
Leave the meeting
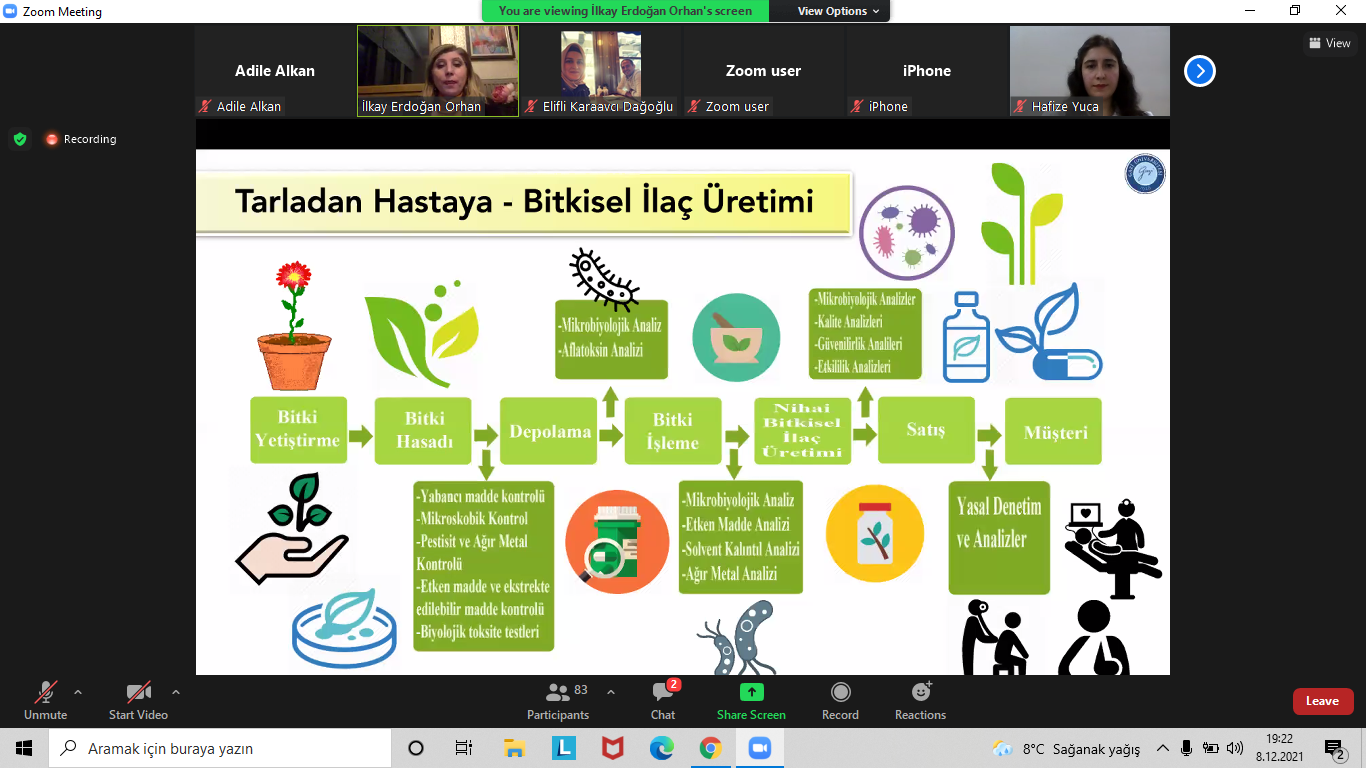pyautogui.click(x=1322, y=701)
